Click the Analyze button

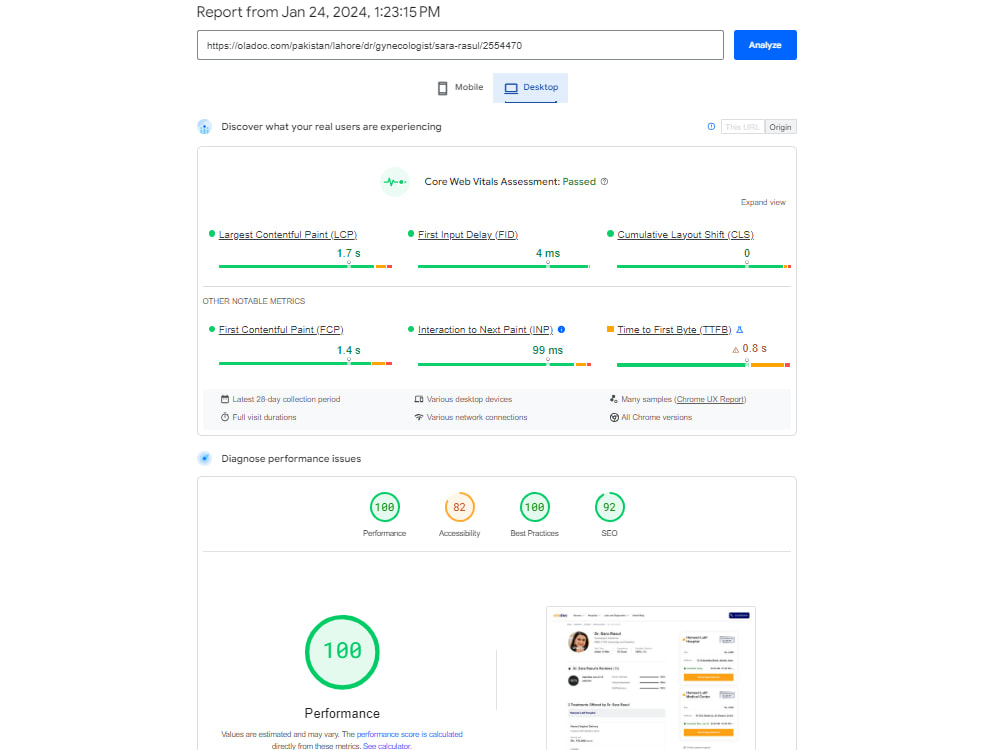(765, 45)
